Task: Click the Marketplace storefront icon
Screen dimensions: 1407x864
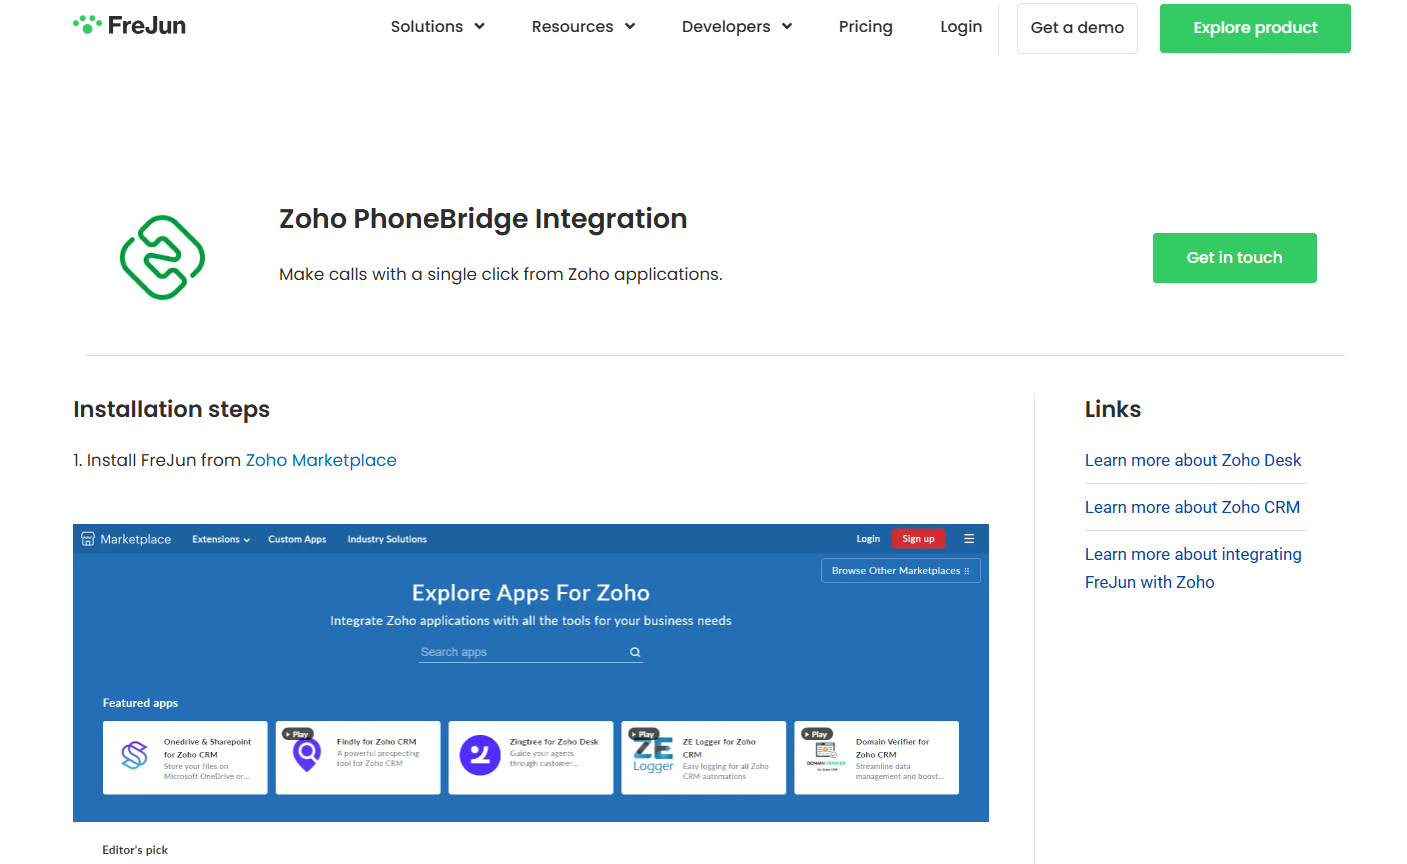Action: click(88, 538)
